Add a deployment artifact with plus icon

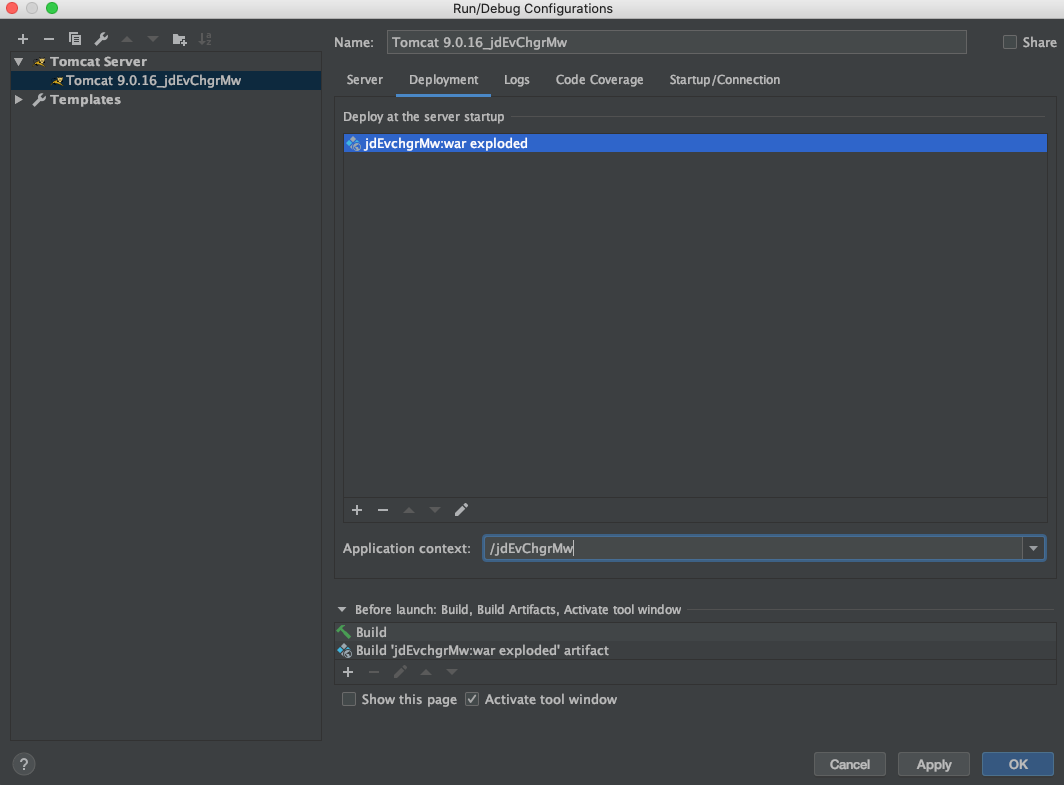coord(357,510)
